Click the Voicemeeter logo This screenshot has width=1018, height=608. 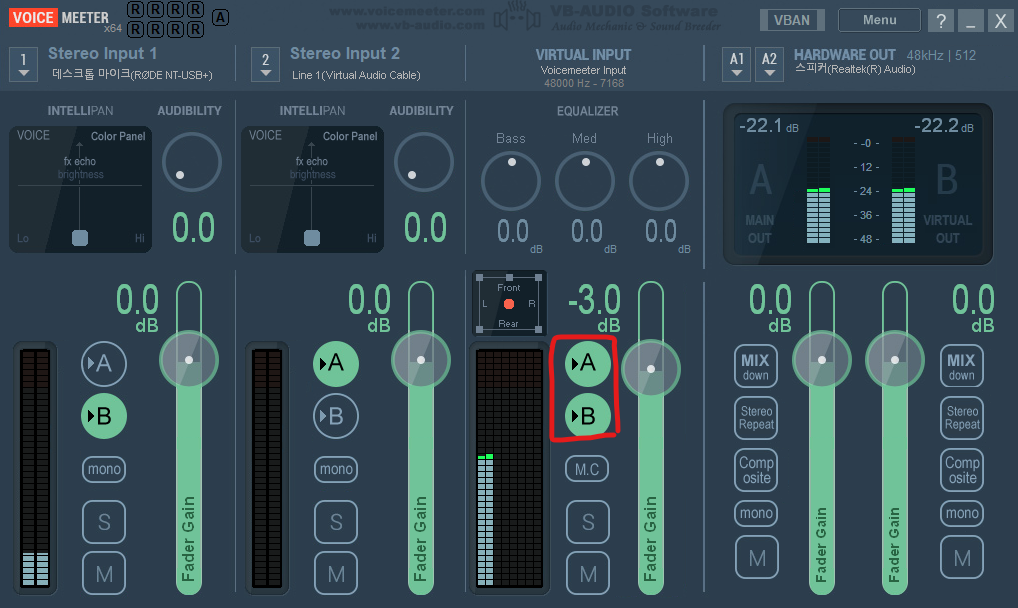59,18
